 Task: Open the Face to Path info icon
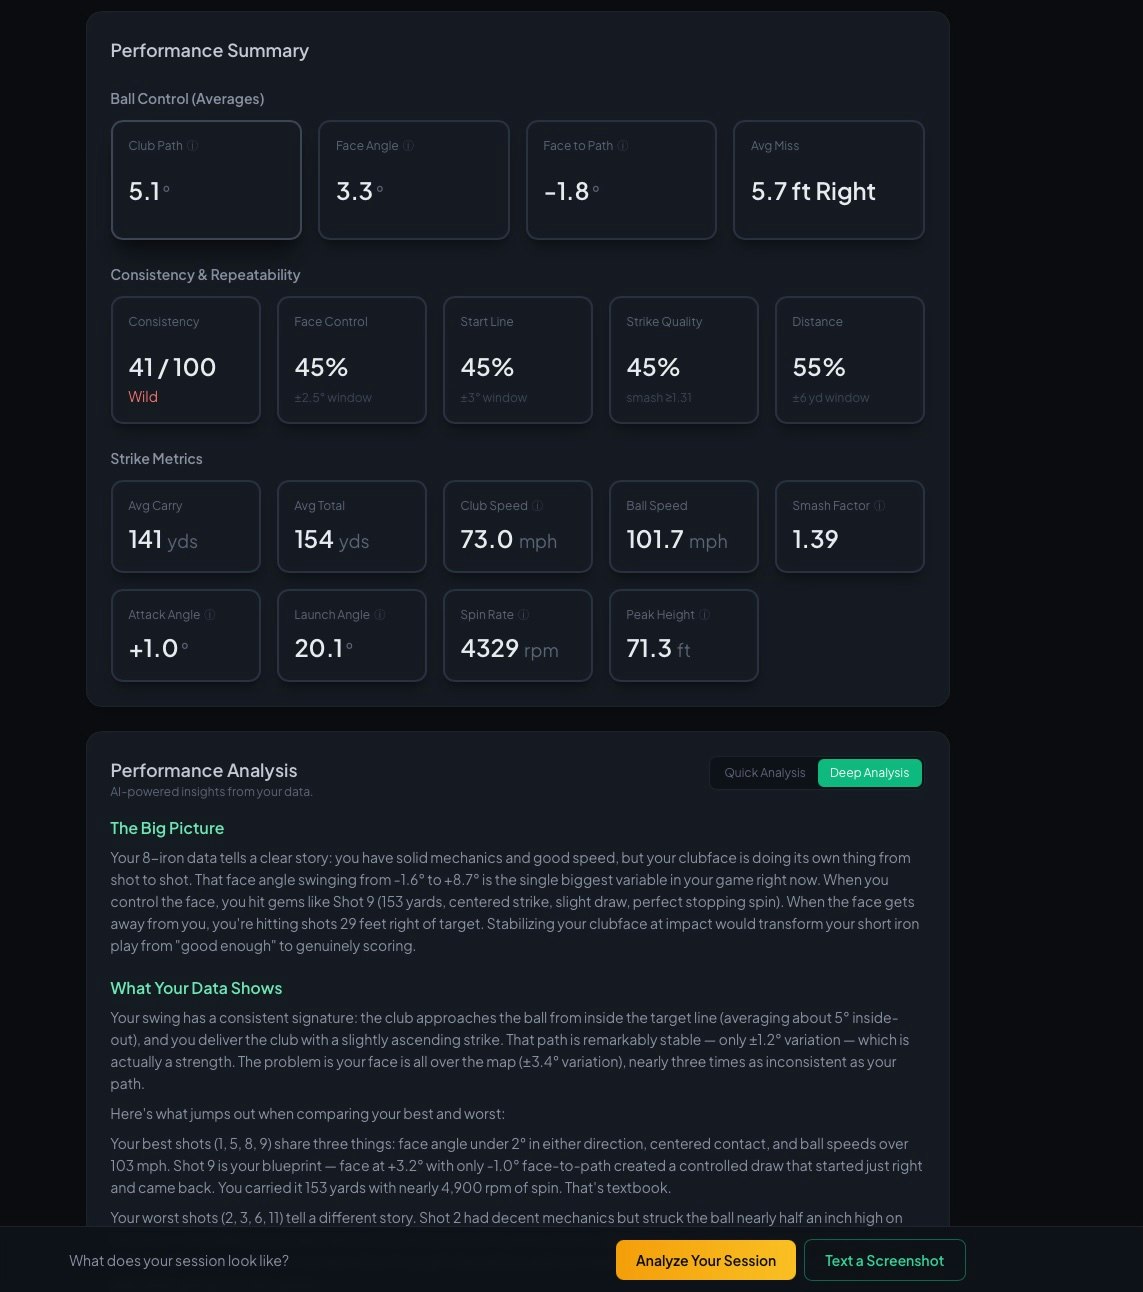(623, 146)
